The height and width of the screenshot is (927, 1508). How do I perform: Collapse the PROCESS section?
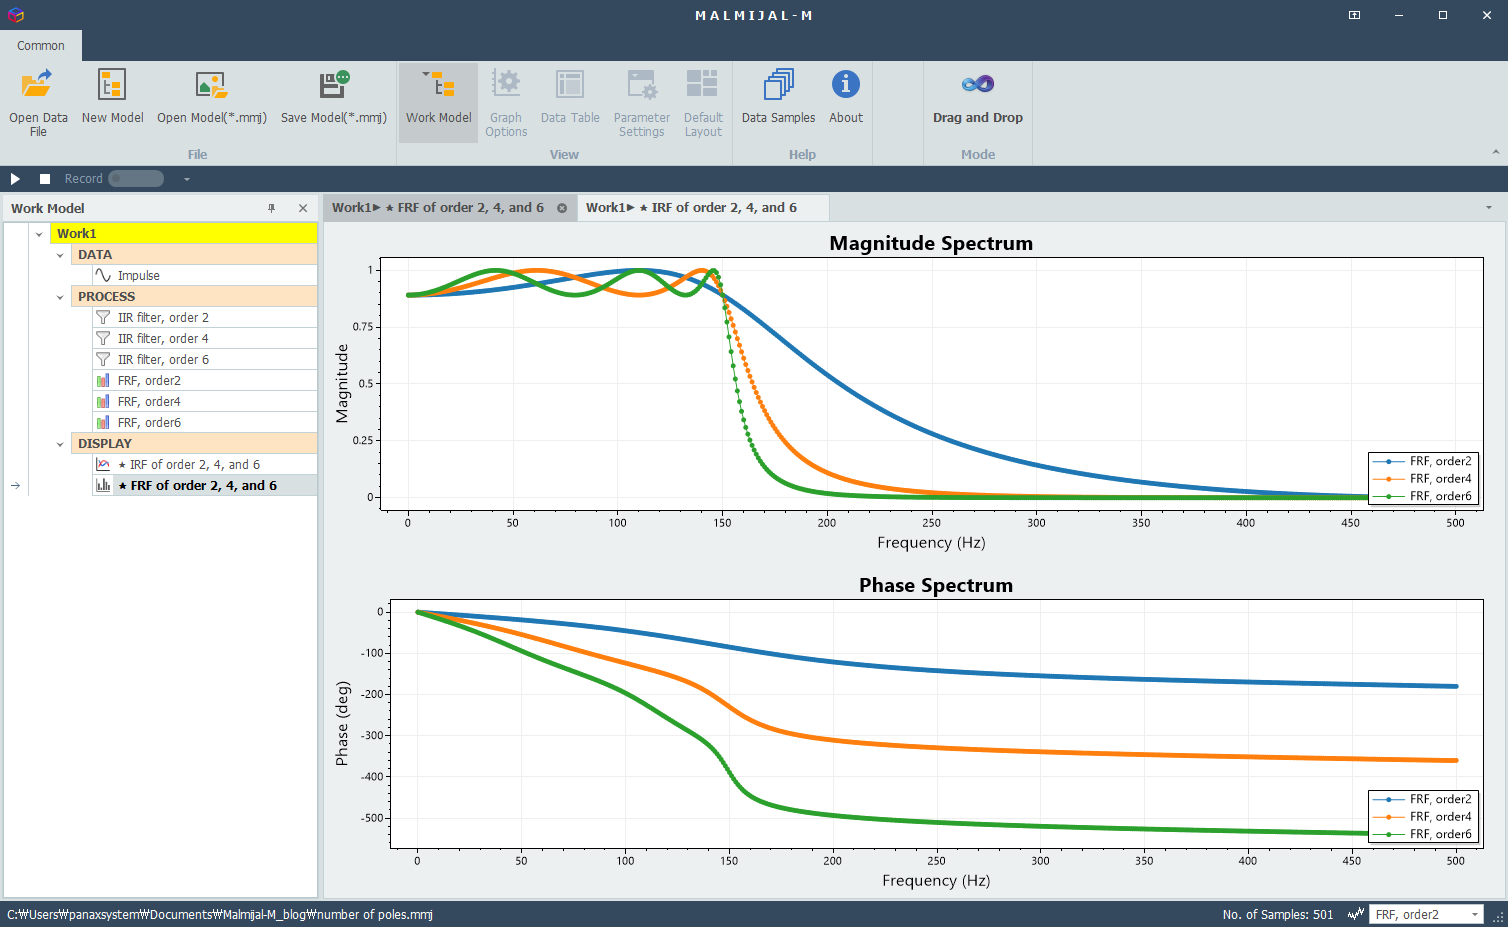pyautogui.click(x=60, y=297)
